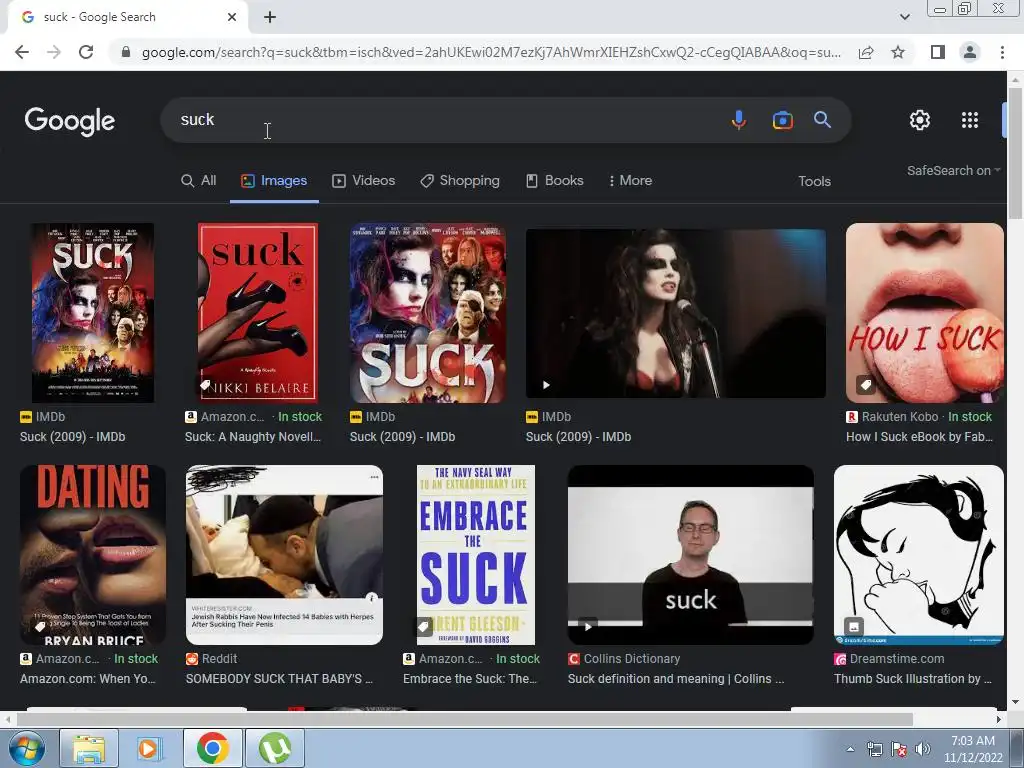This screenshot has height=768, width=1024.
Task: Open a new browser tab
Action: pos(270,18)
